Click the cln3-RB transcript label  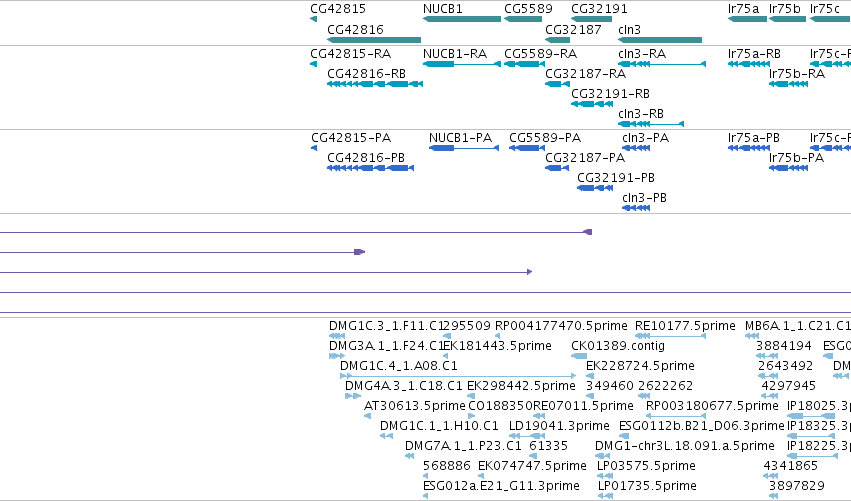[x=641, y=114]
